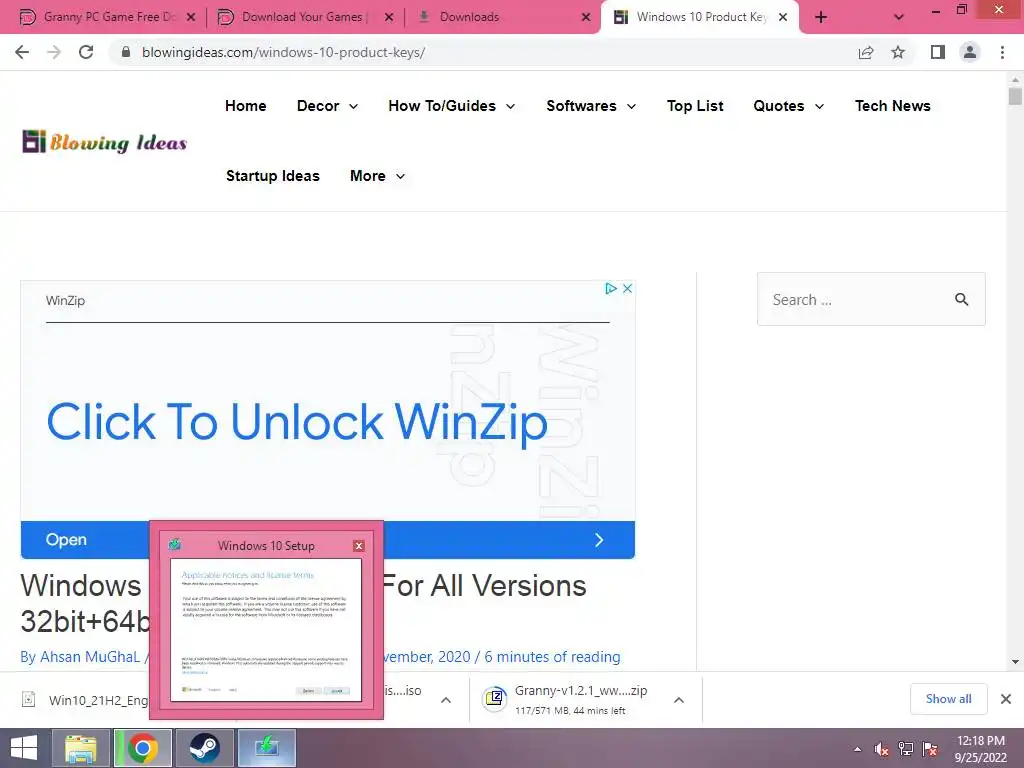Open the Win10_21H2 download item
The width and height of the screenshot is (1024, 768).
(98, 700)
